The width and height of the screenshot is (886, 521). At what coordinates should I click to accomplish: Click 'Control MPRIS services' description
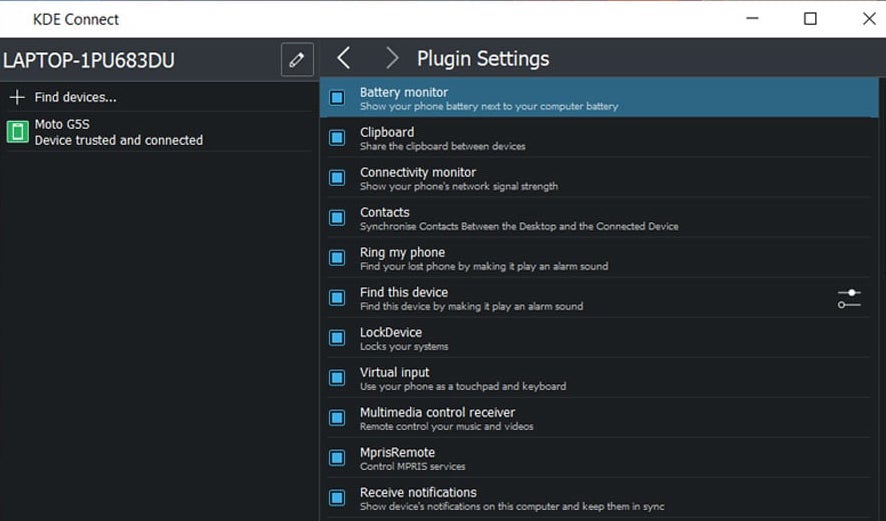coord(412,467)
